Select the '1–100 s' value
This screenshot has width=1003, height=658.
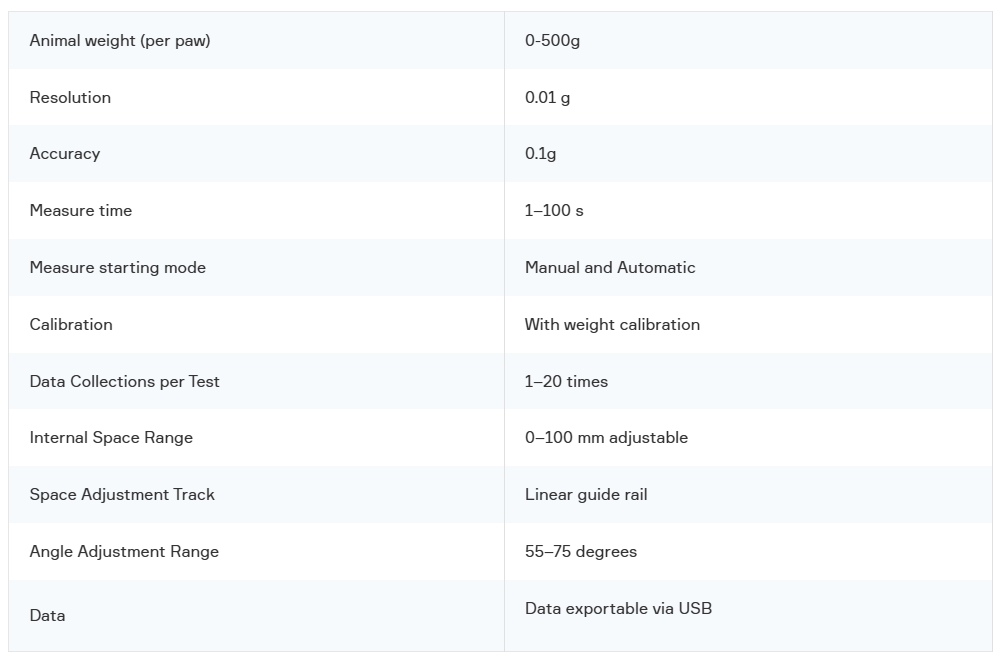pyautogui.click(x=554, y=210)
